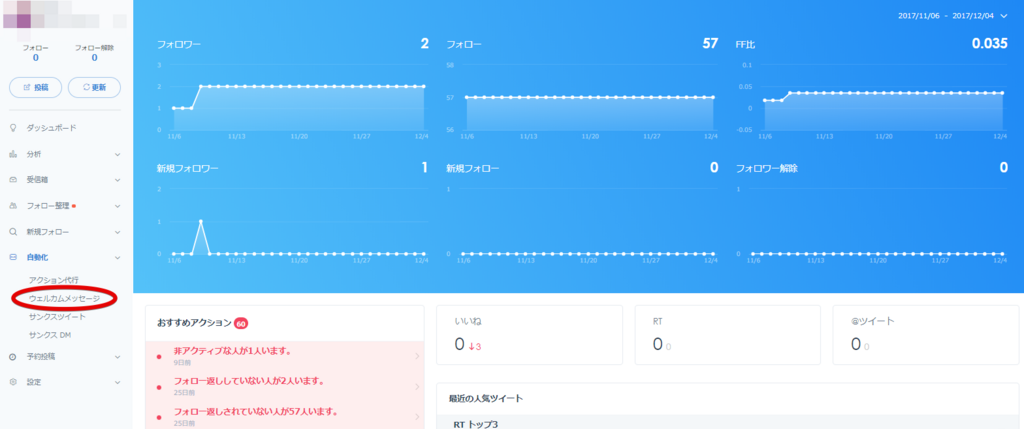Expand the 予約投稿 chevron
This screenshot has height=429, width=1024.
[118, 357]
